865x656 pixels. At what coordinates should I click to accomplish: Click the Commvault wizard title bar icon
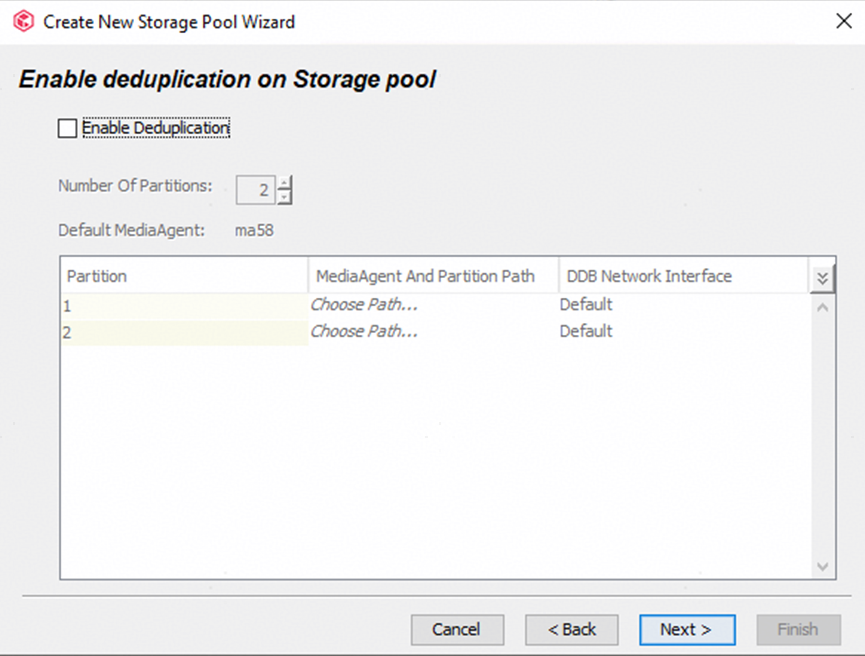click(23, 21)
